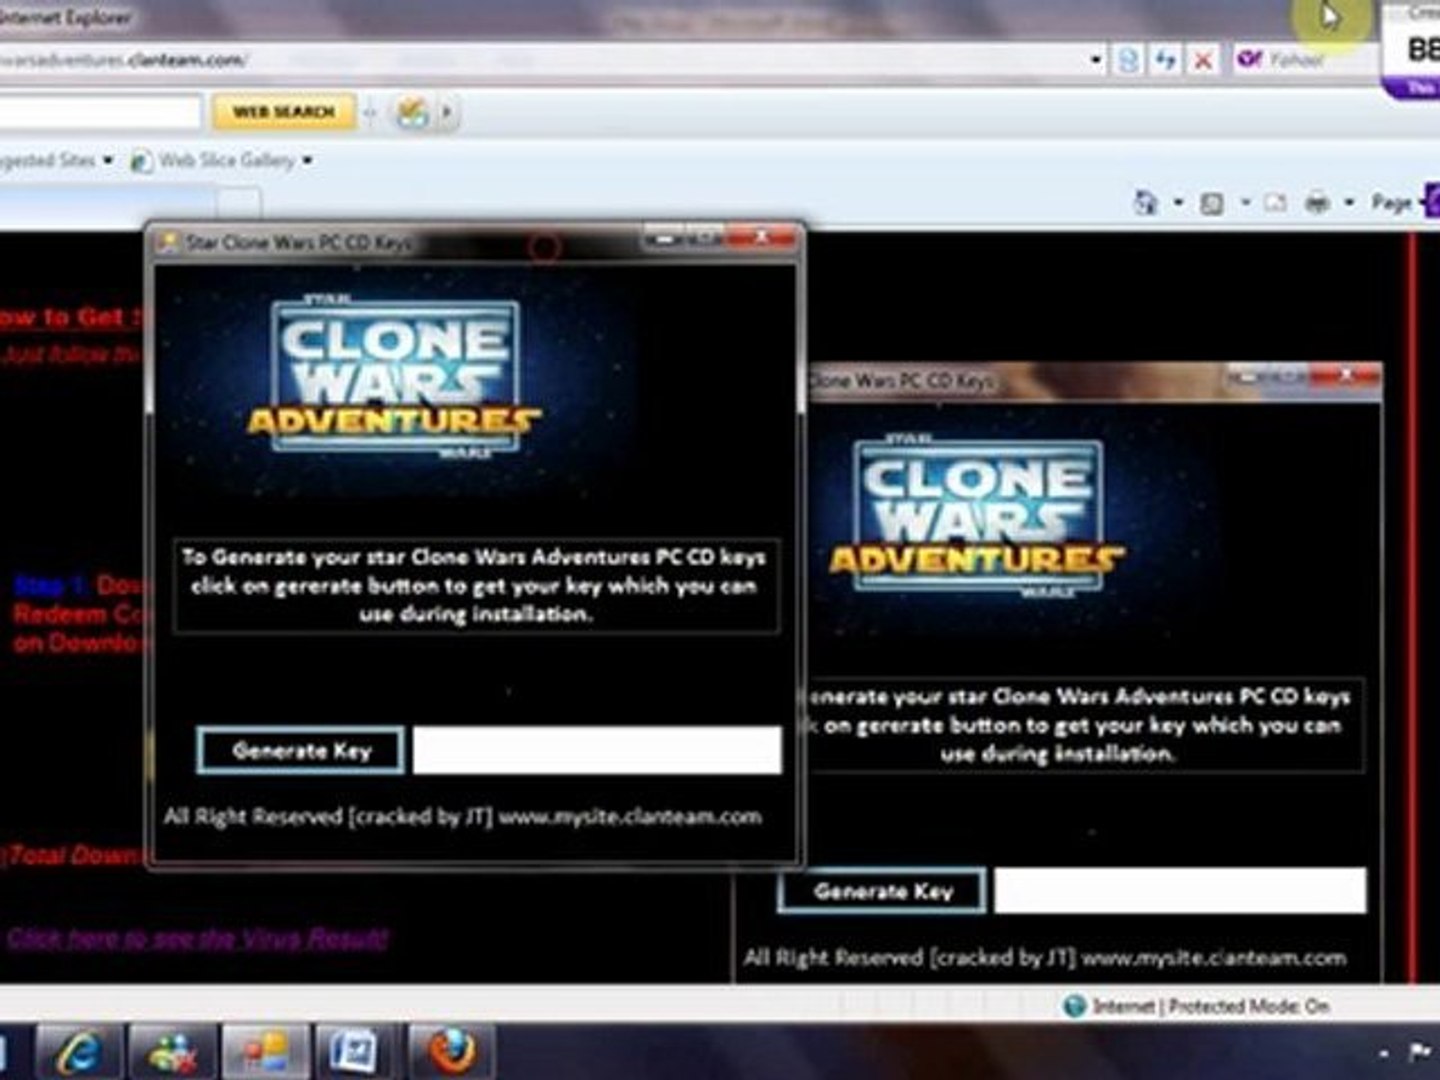
Task: Open a new browser tab
Action: click(x=238, y=202)
